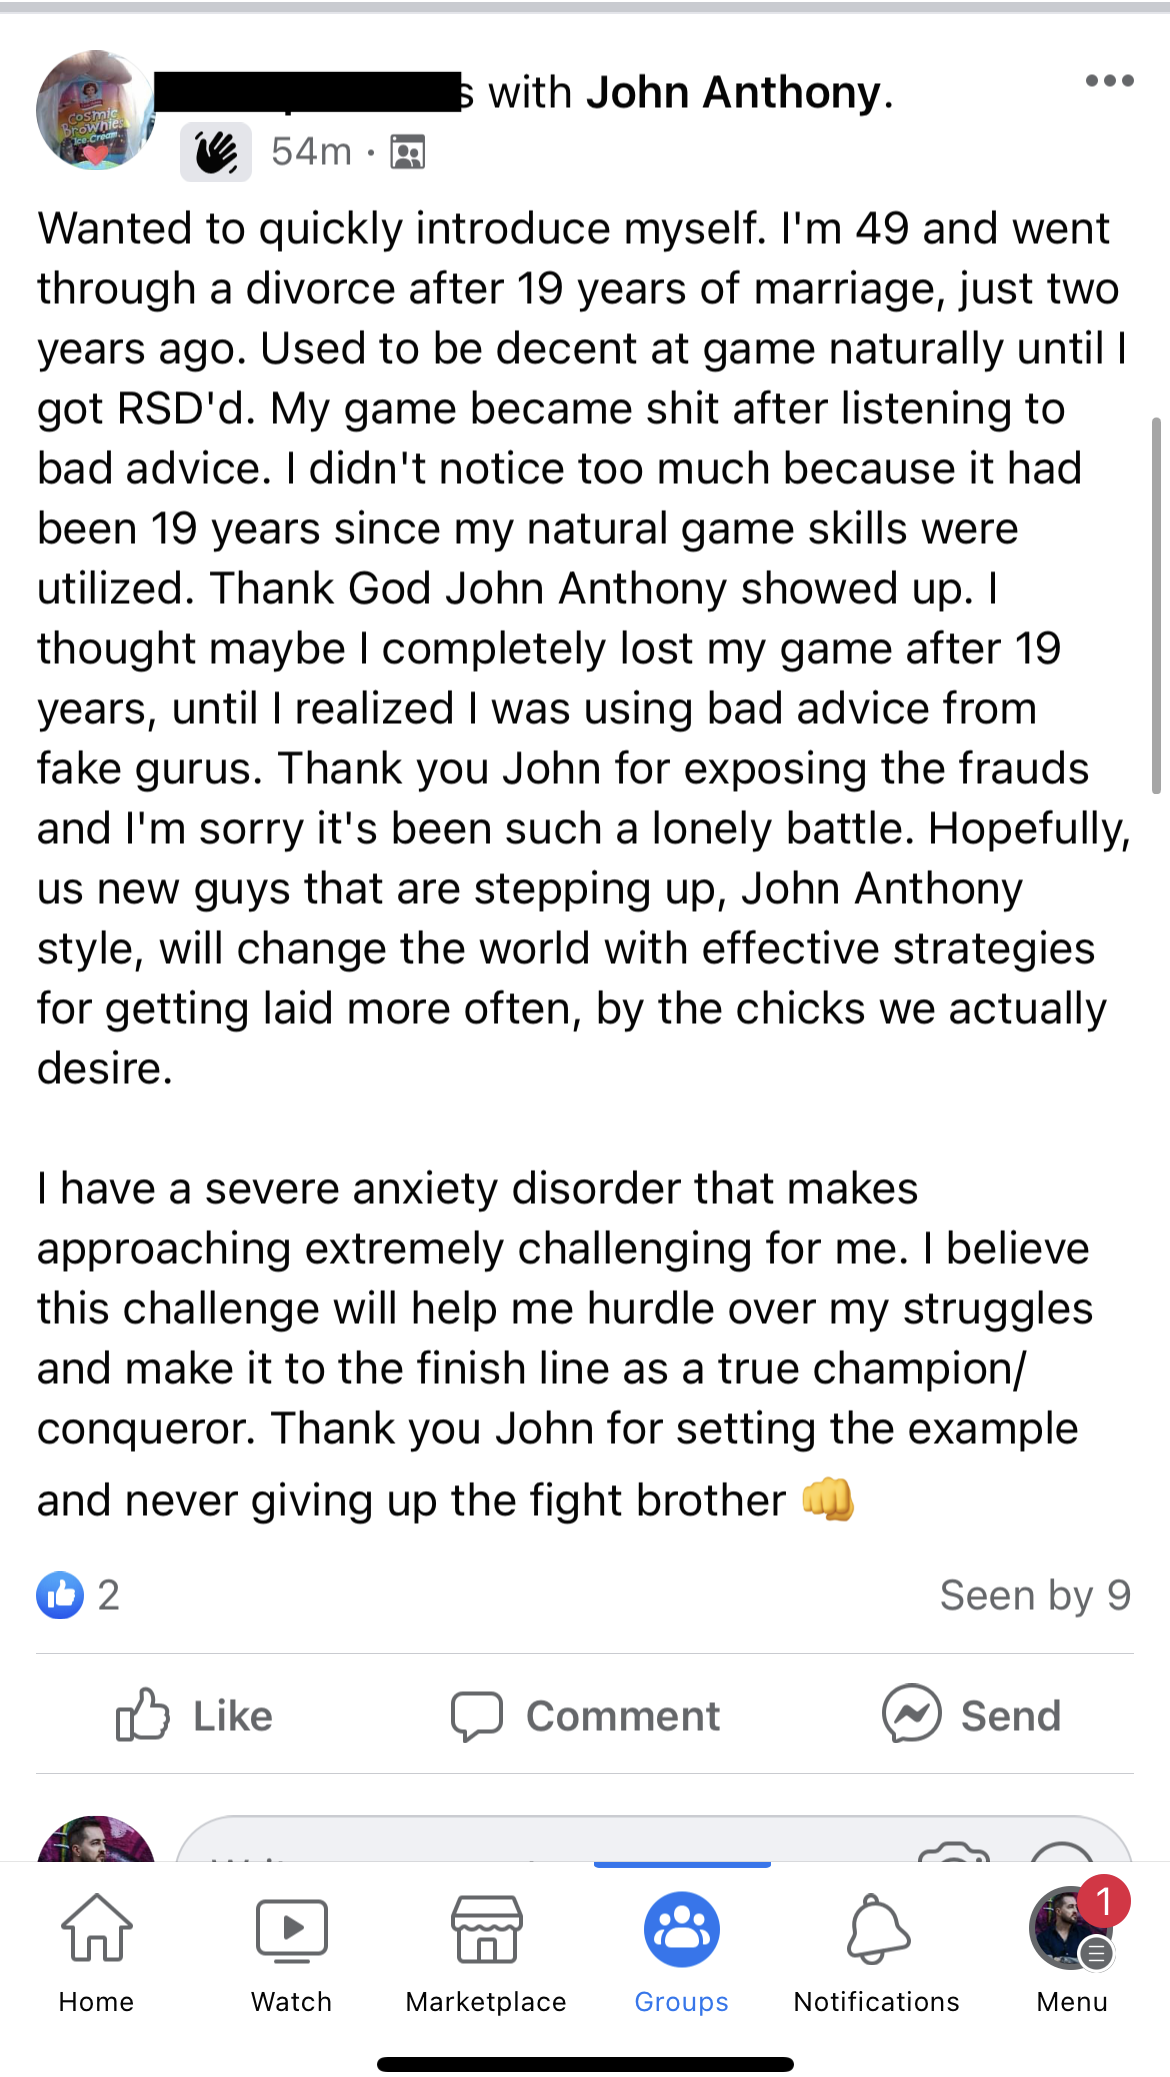Attach a photo using the comment camera icon
The image size is (1170, 2077).
point(953,1849)
